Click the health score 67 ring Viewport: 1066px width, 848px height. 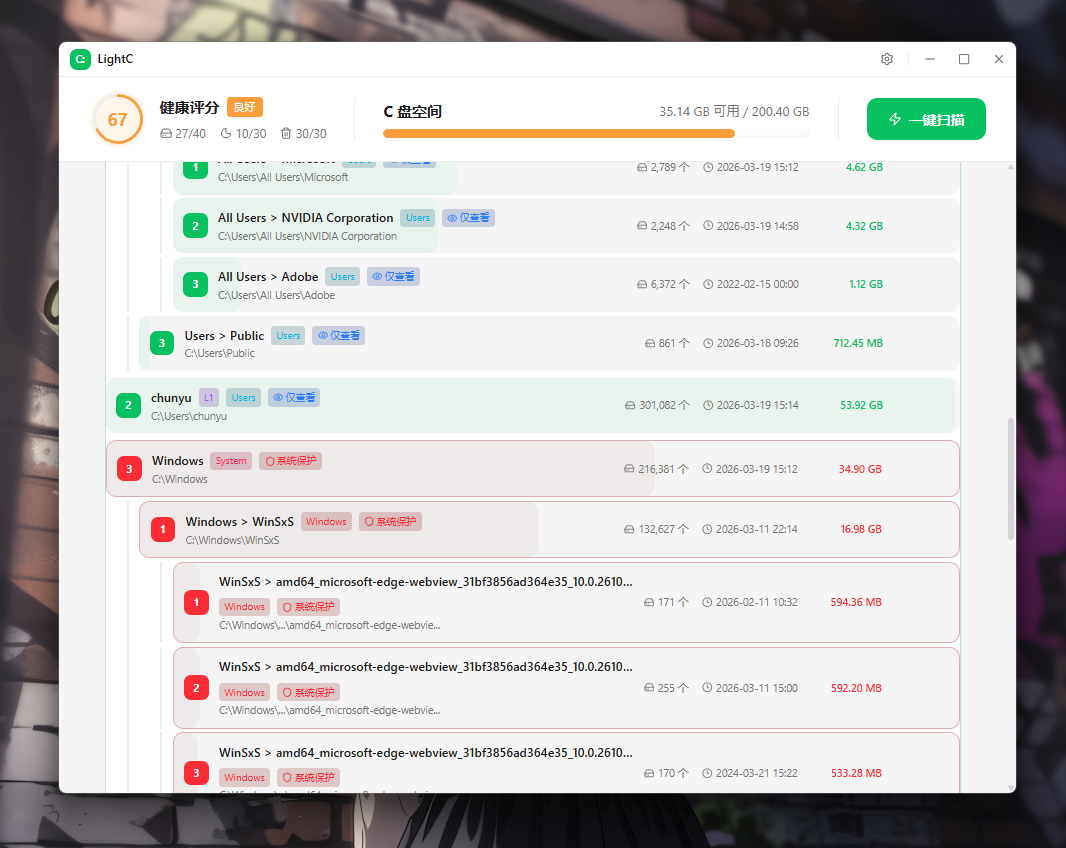point(118,119)
